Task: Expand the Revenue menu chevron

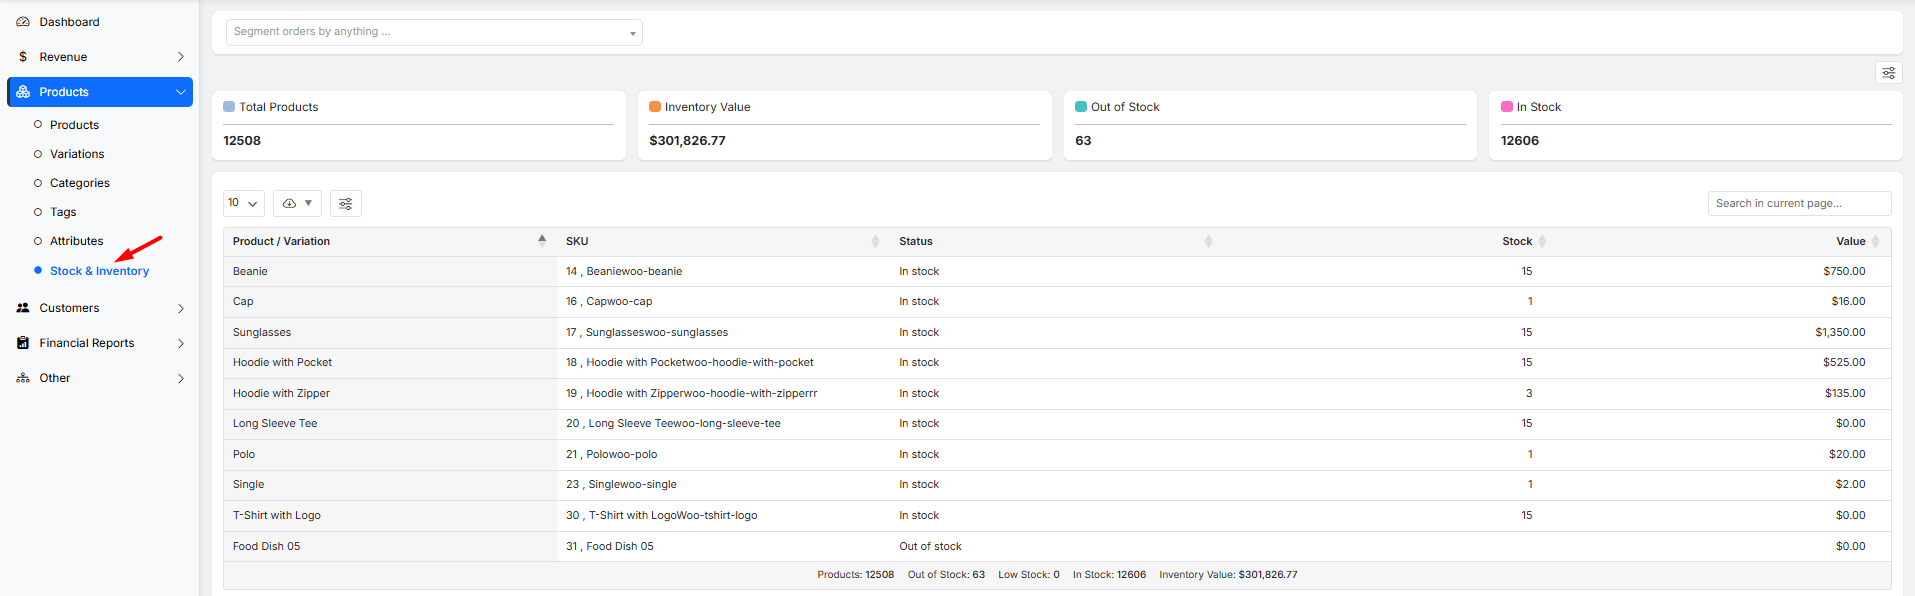Action: [x=181, y=57]
